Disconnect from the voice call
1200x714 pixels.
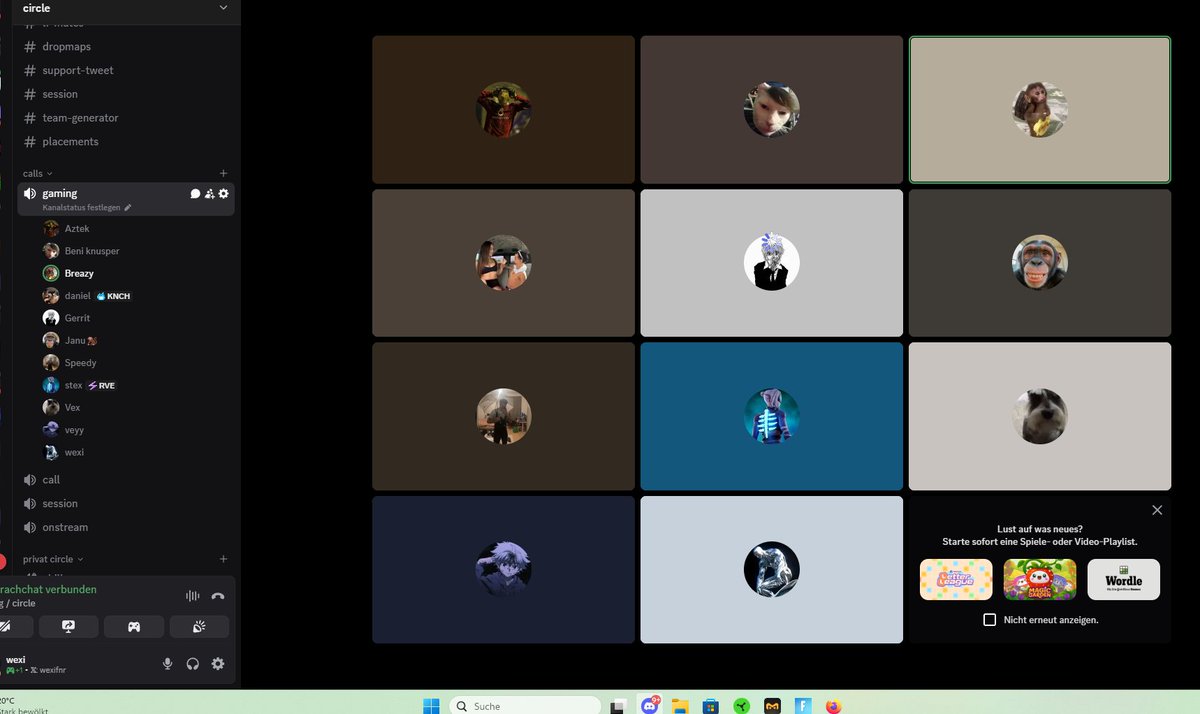pos(218,596)
